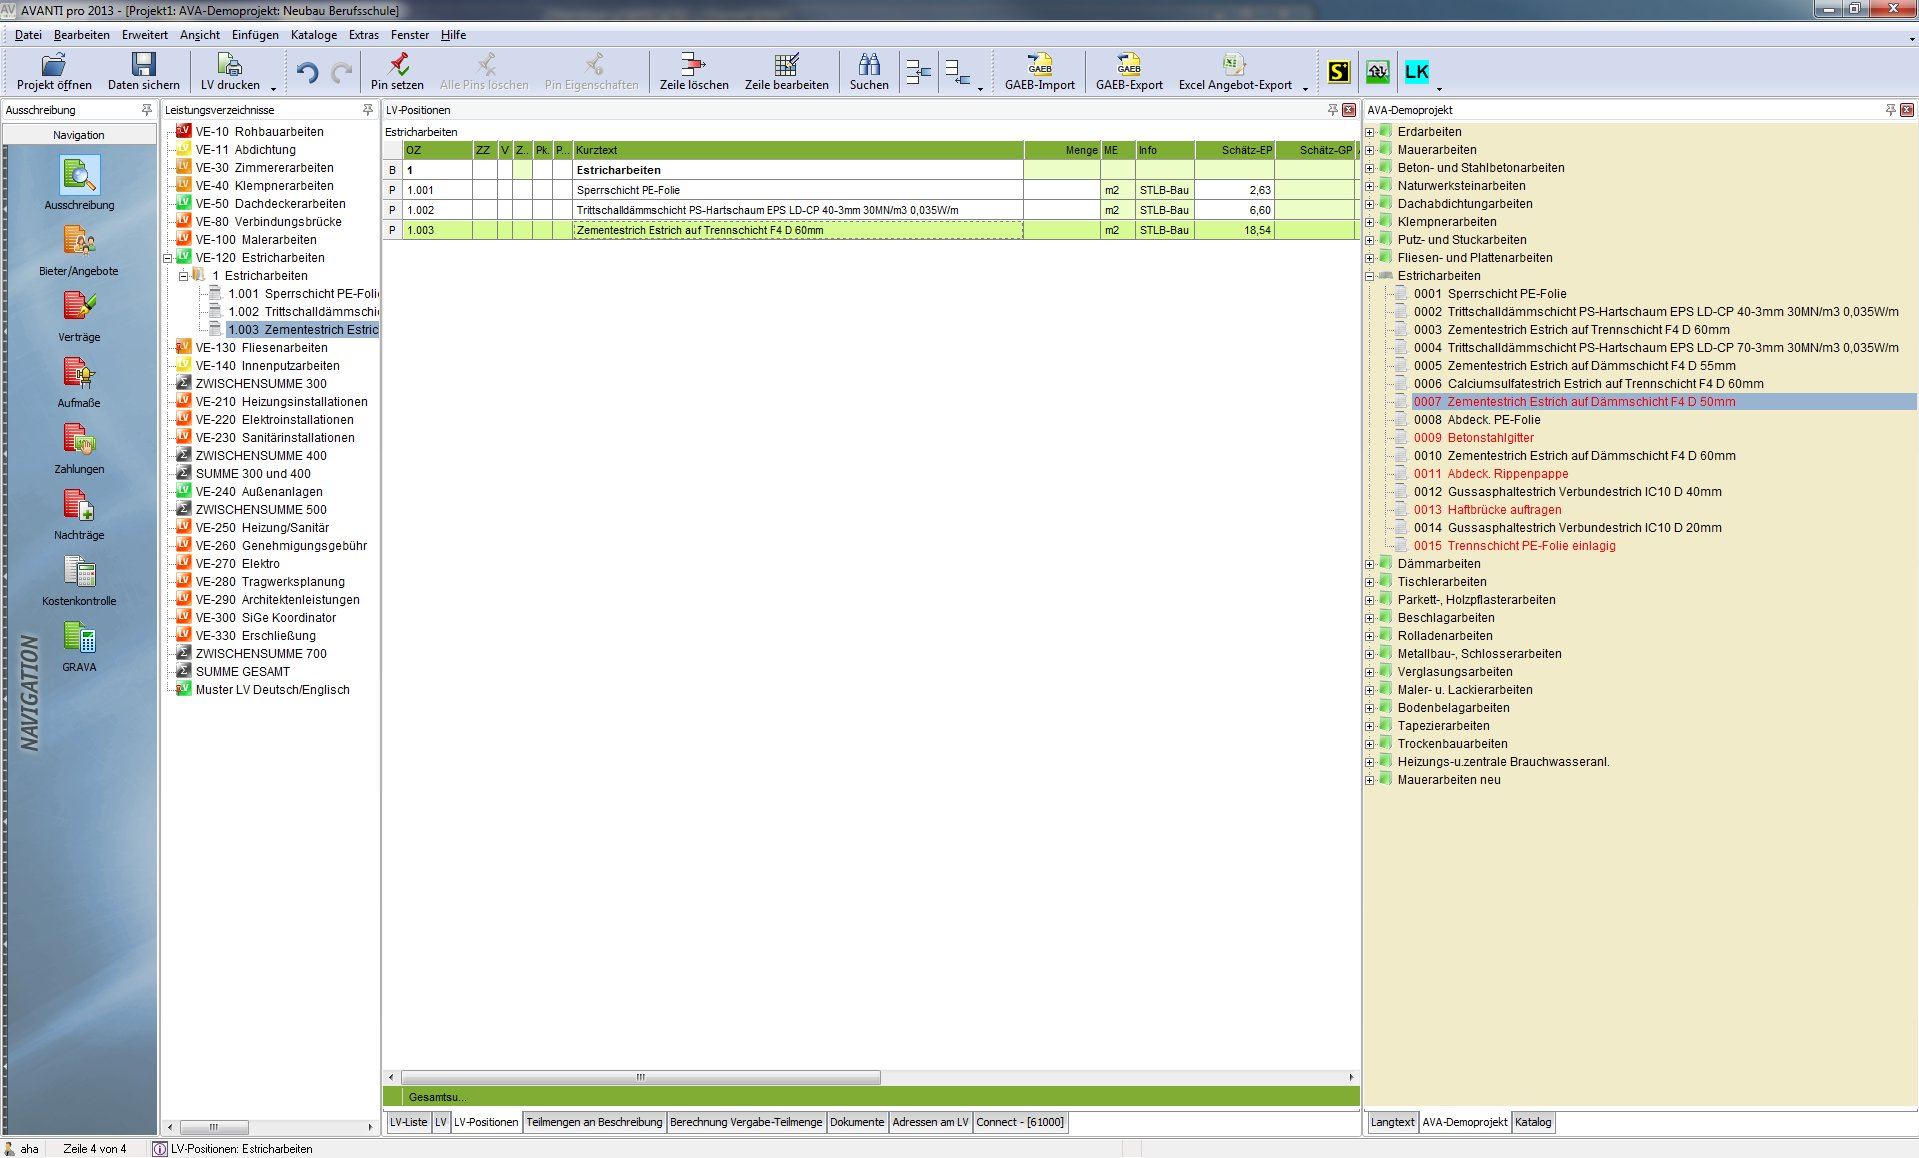Viewport: 1919px width, 1158px height.
Task: Open the Katalog tab
Action: point(1533,1122)
